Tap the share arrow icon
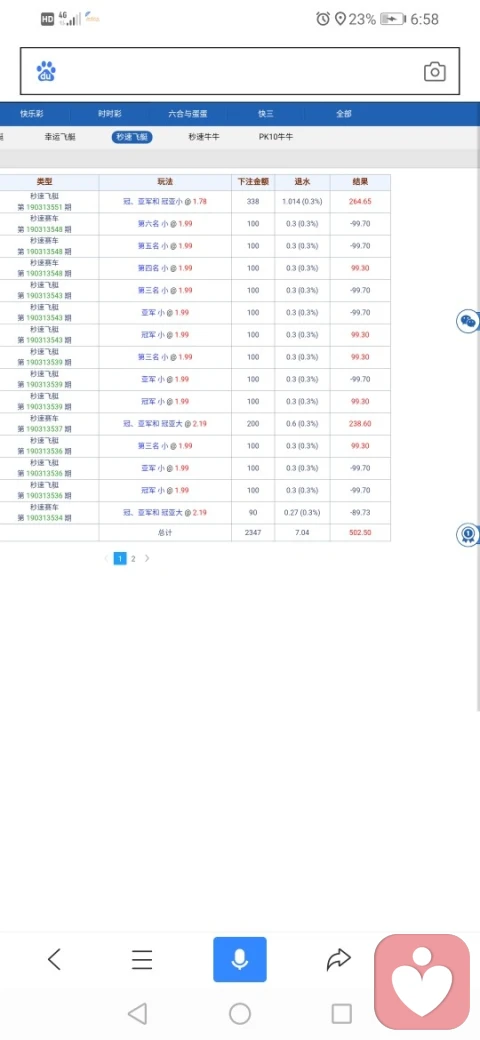 (338, 959)
